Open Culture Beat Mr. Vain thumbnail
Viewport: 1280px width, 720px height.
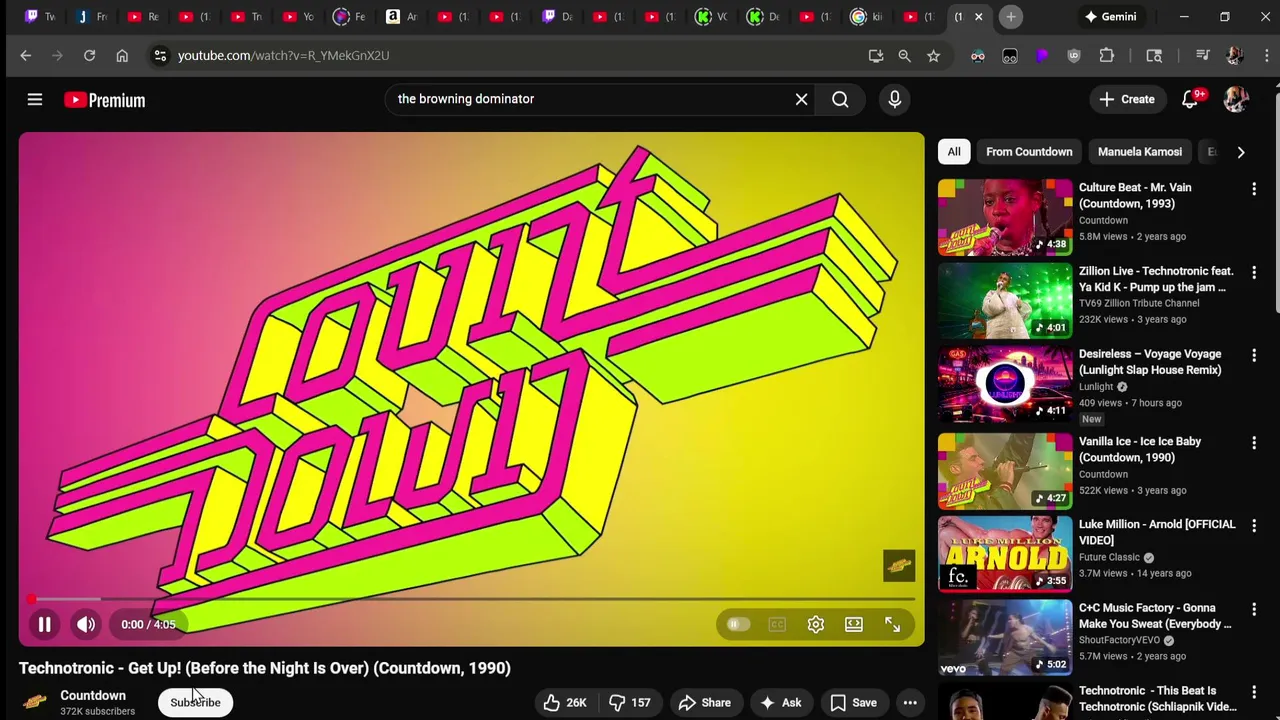tap(1005, 217)
